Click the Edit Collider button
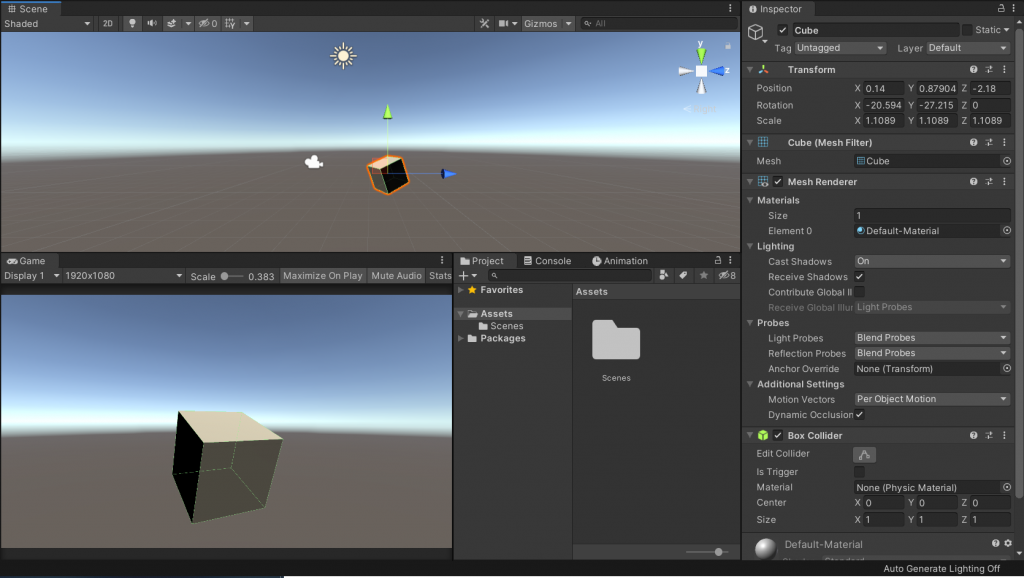Viewport: 1024px width, 578px height. (x=864, y=455)
